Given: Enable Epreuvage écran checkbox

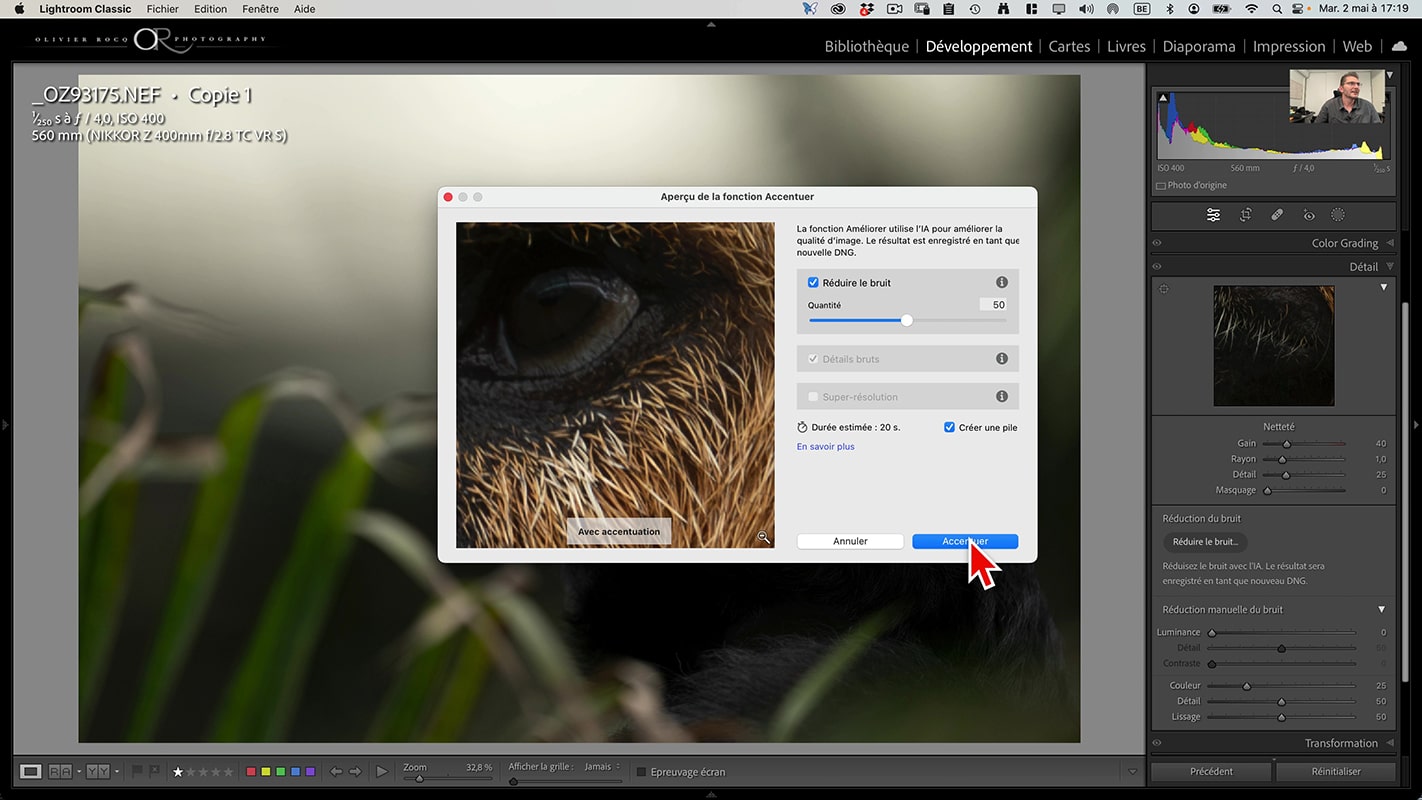Looking at the screenshot, I should click(641, 772).
